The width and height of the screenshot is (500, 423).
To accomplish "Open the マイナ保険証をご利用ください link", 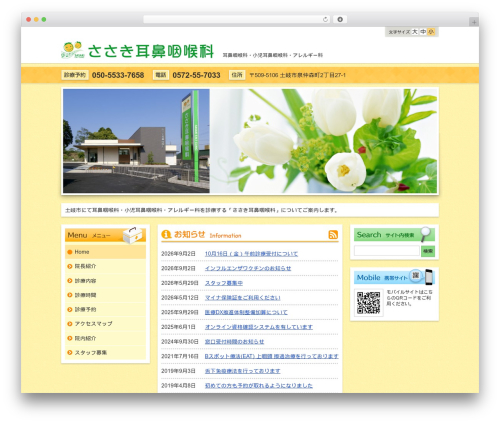I will pos(242,298).
